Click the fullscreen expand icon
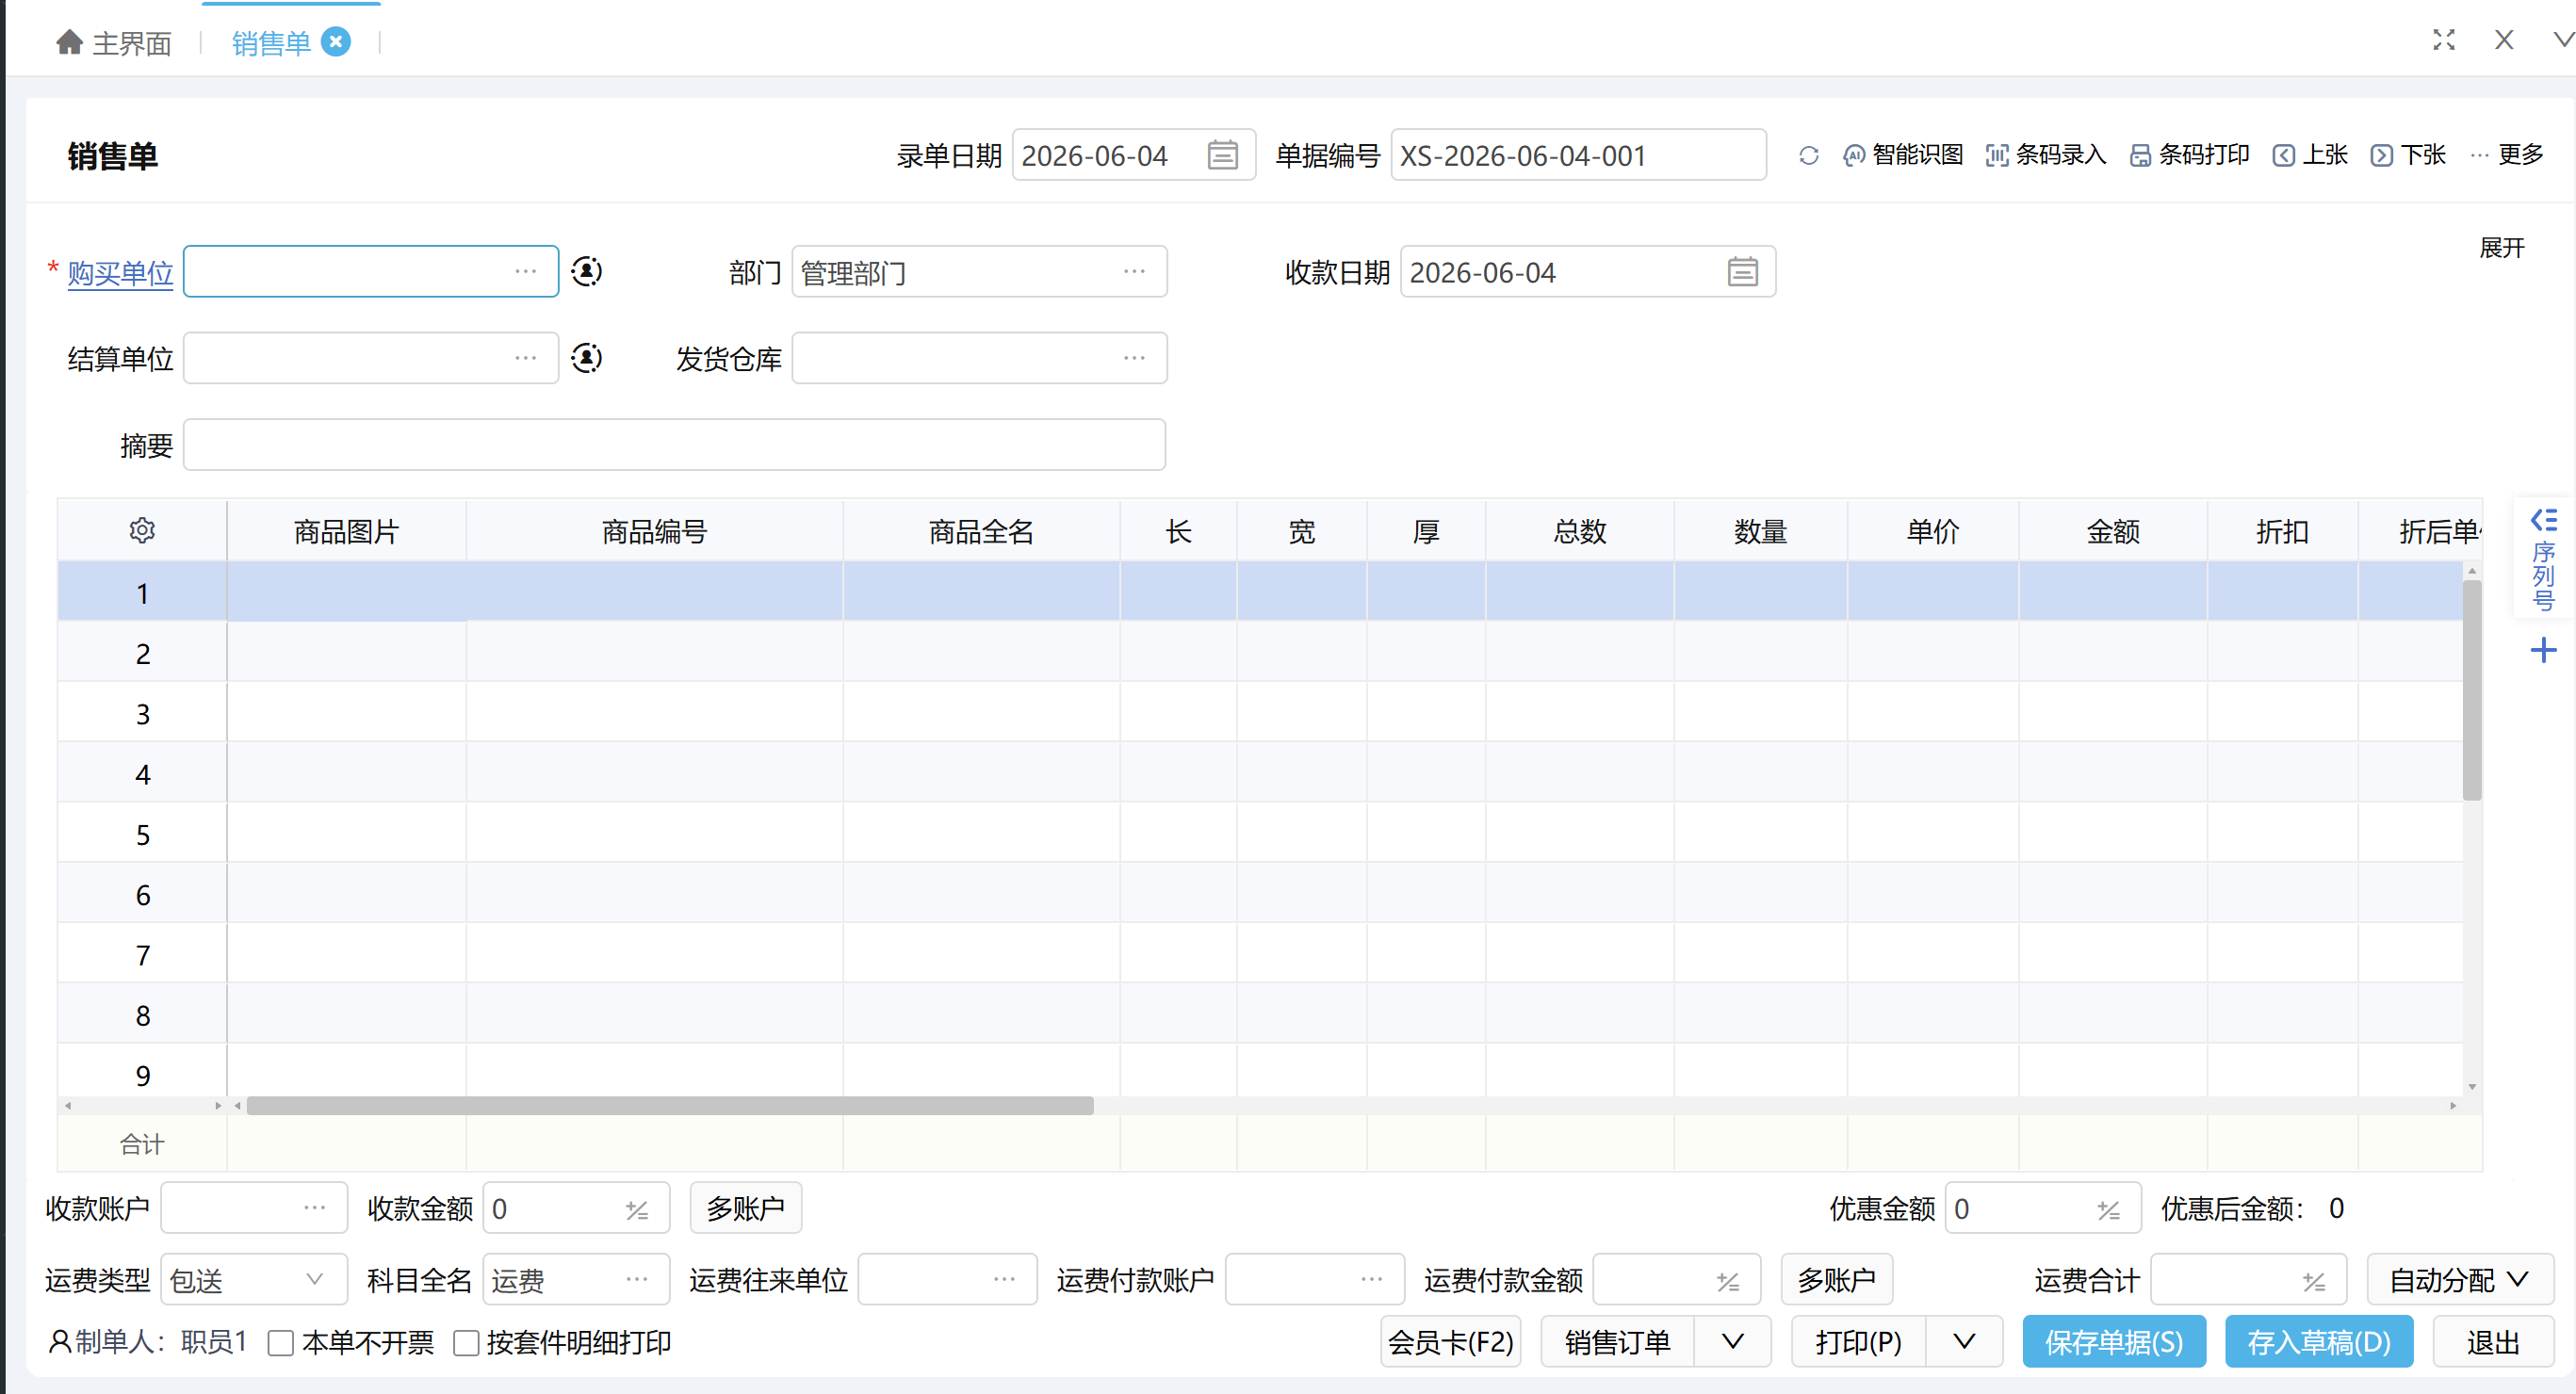 [x=2444, y=40]
